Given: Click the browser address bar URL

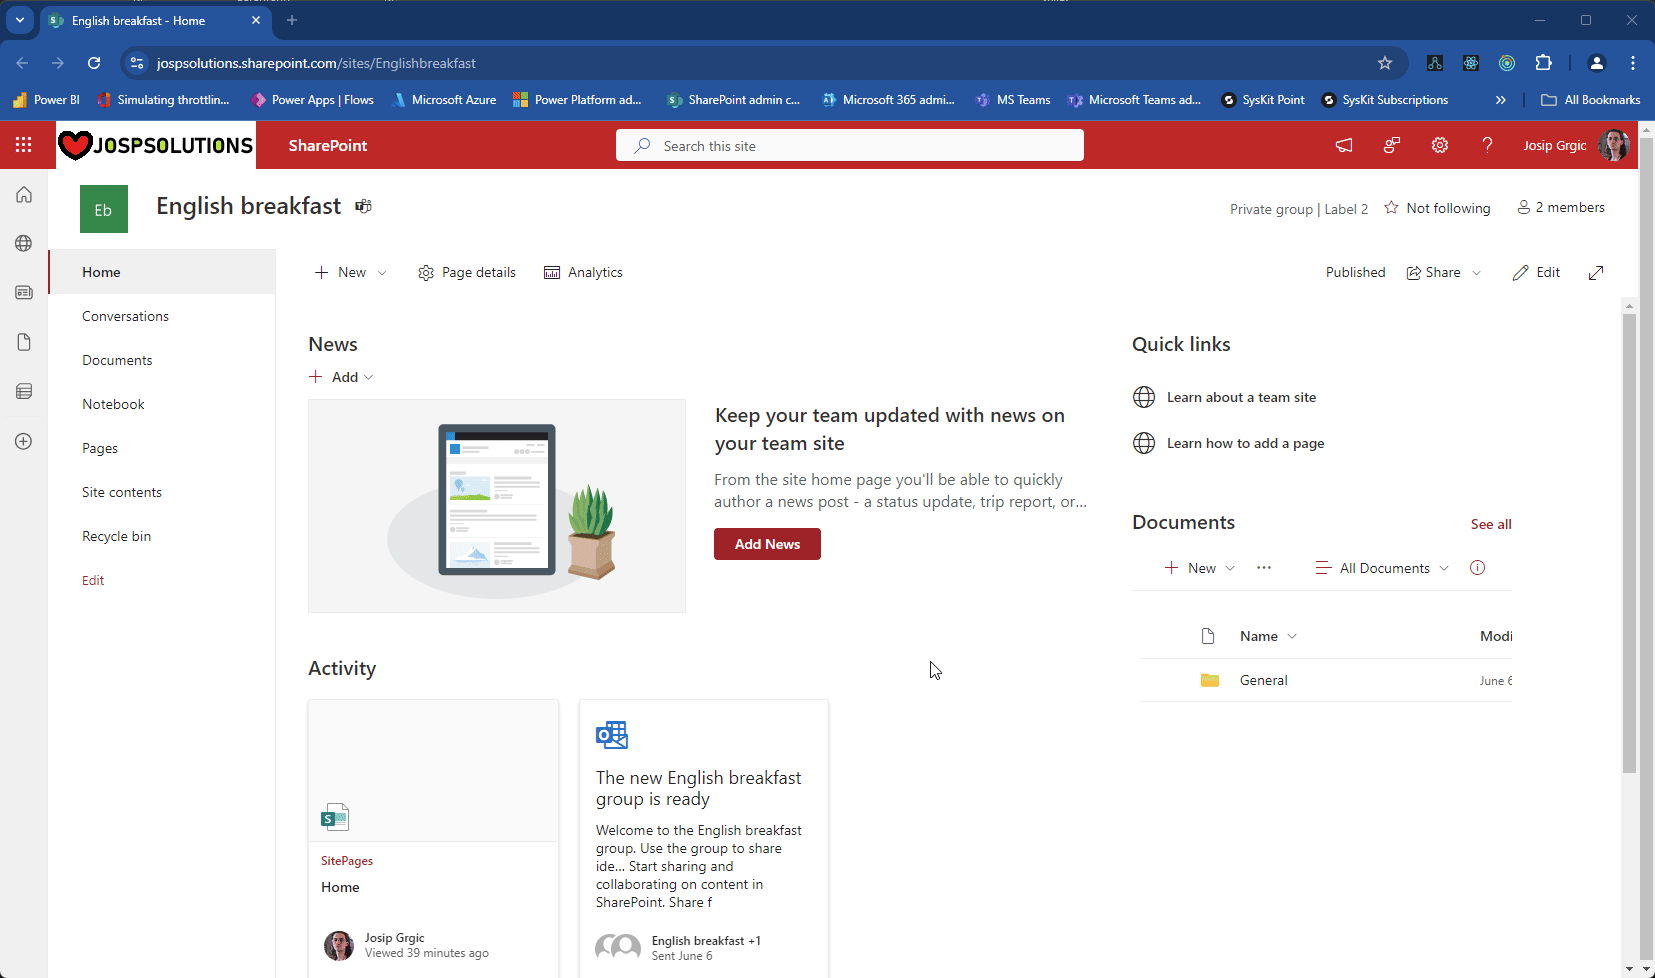Looking at the screenshot, I should coord(316,63).
